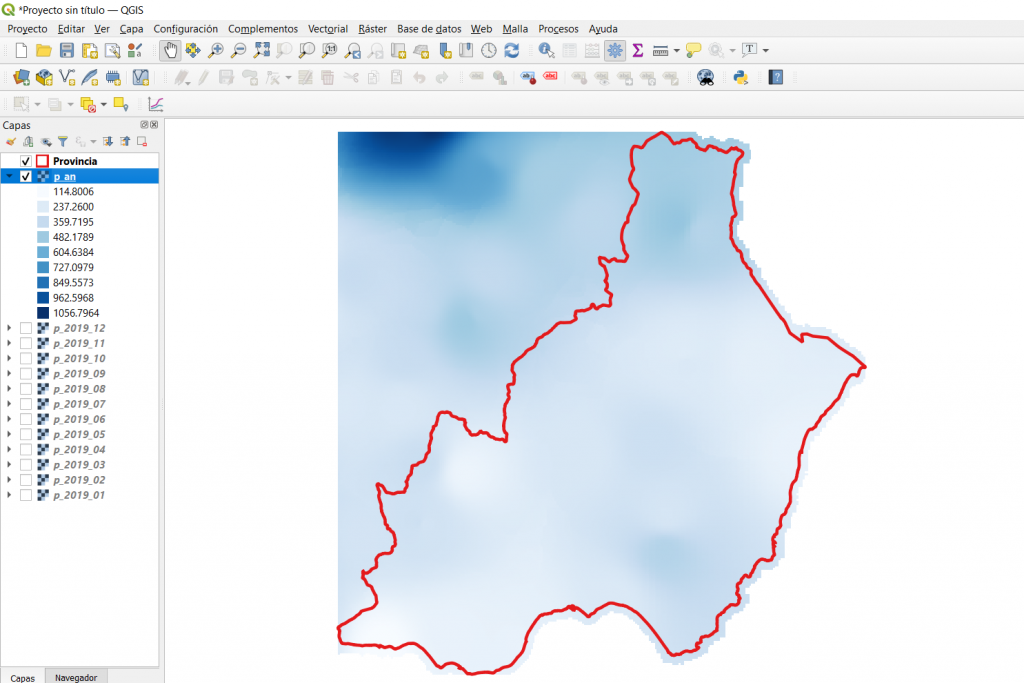Click the Zoom In magnifier tool
Viewport: 1024px width, 683px height.
215,50
